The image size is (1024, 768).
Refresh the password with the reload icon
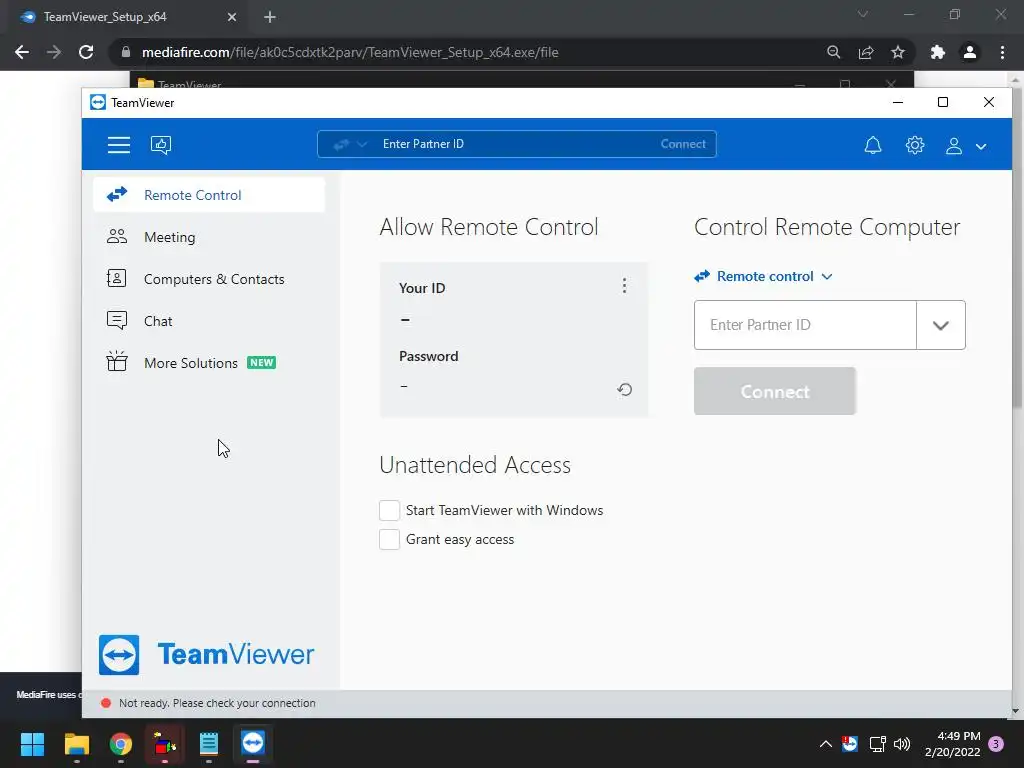(x=624, y=389)
